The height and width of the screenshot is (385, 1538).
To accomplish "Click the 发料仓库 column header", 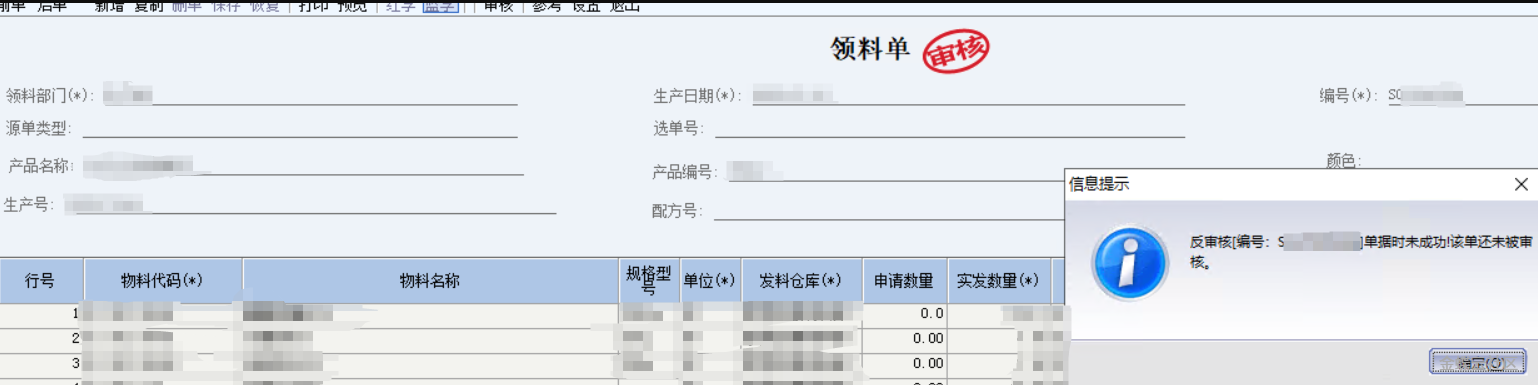I will point(802,281).
